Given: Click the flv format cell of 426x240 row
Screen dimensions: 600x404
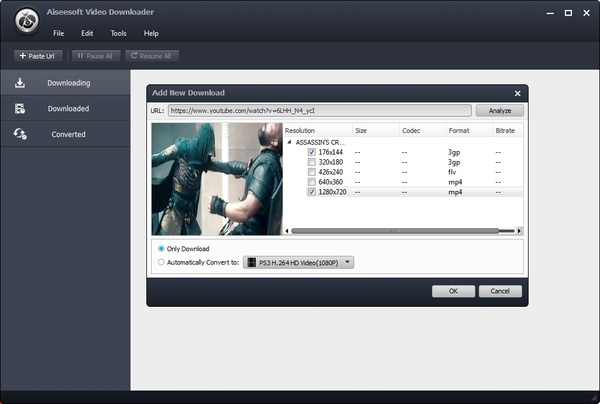Looking at the screenshot, I should click(452, 172).
